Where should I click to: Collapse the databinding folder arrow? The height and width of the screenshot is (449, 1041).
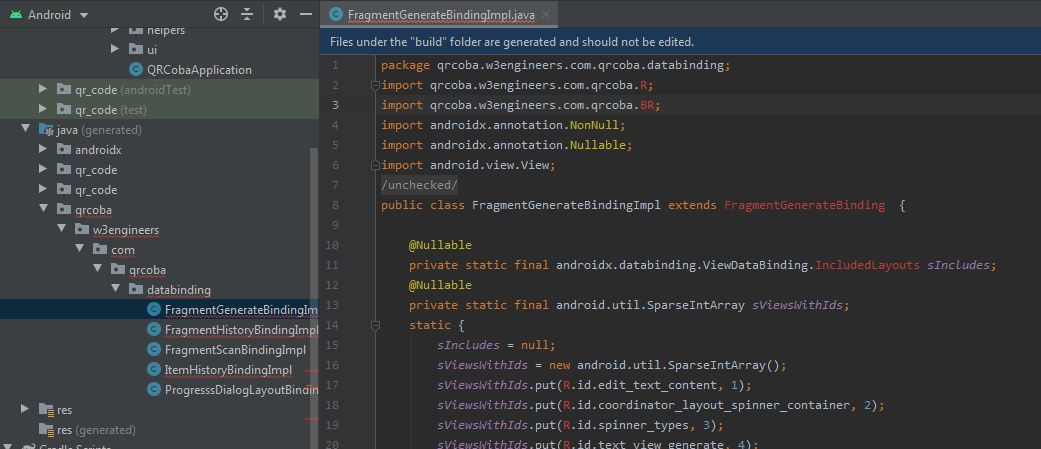pos(115,288)
